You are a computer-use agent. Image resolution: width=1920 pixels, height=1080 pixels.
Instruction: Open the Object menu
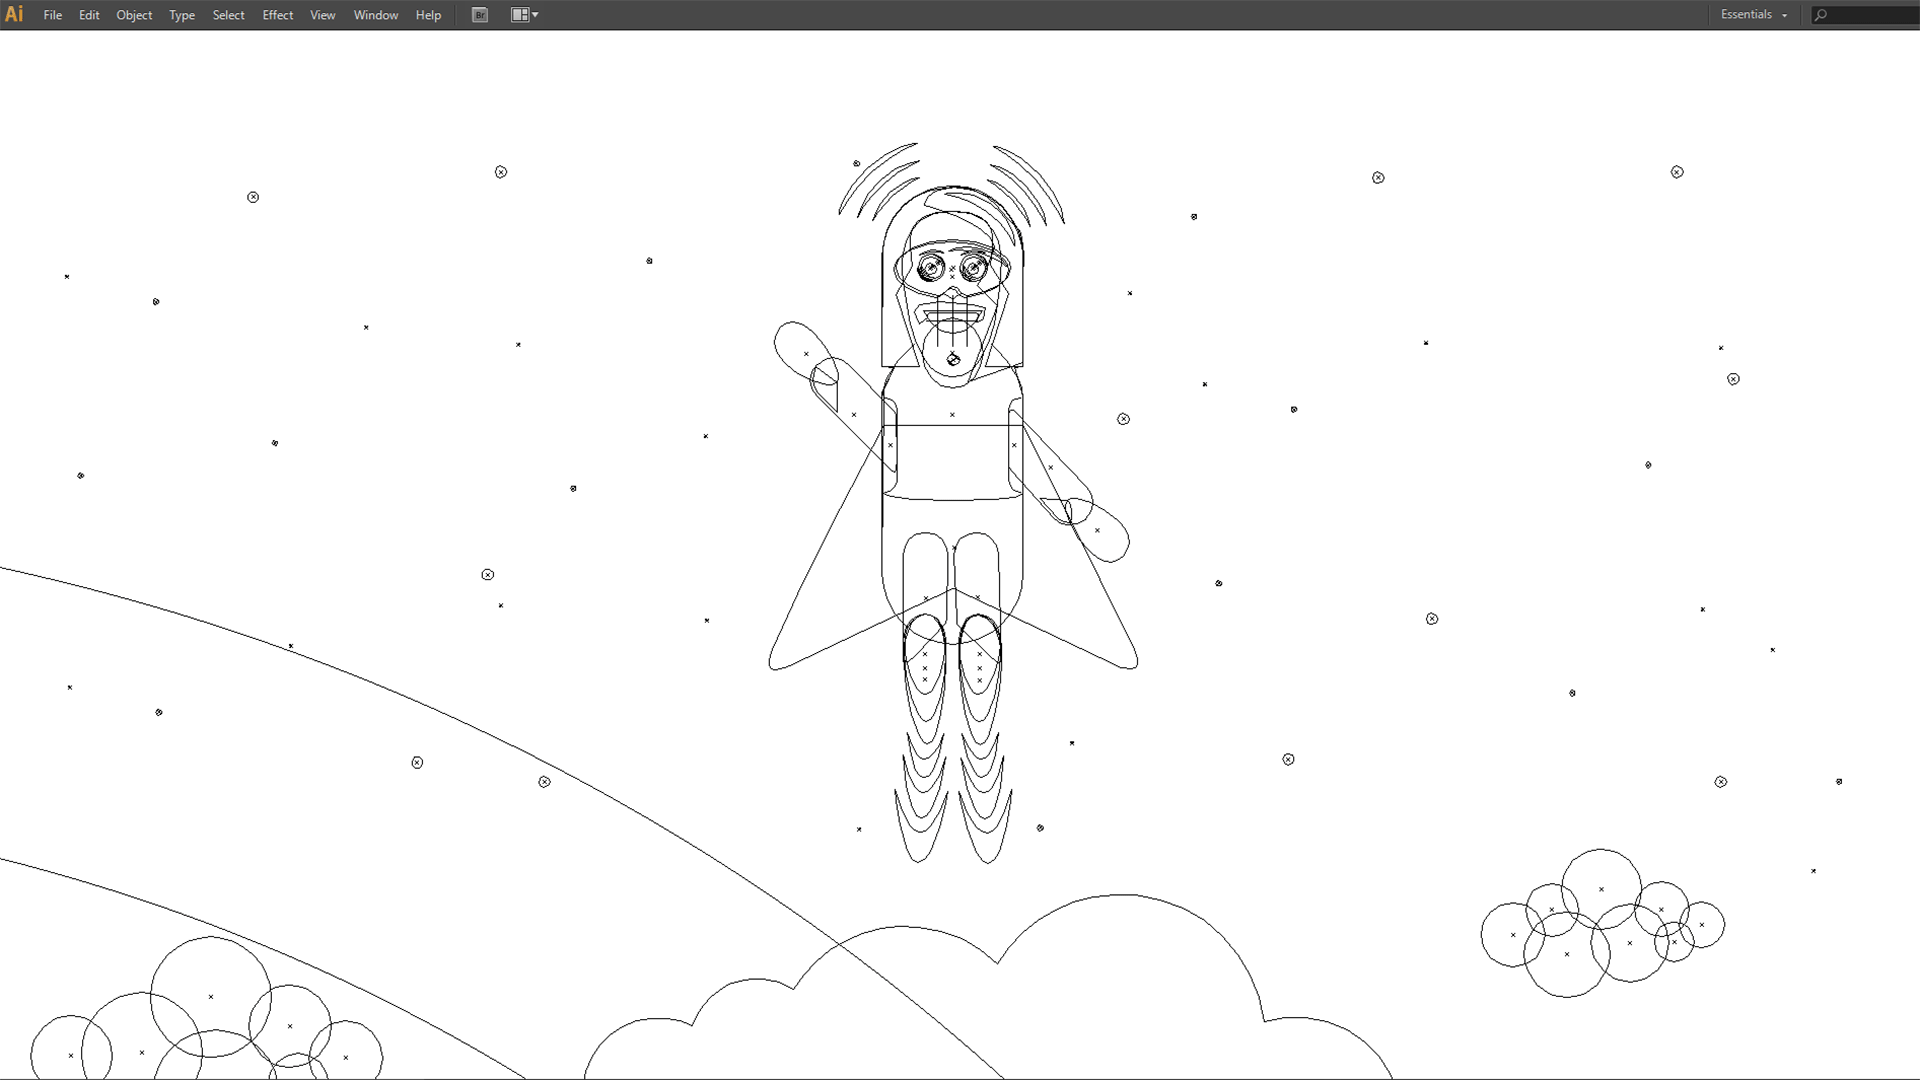click(x=134, y=15)
